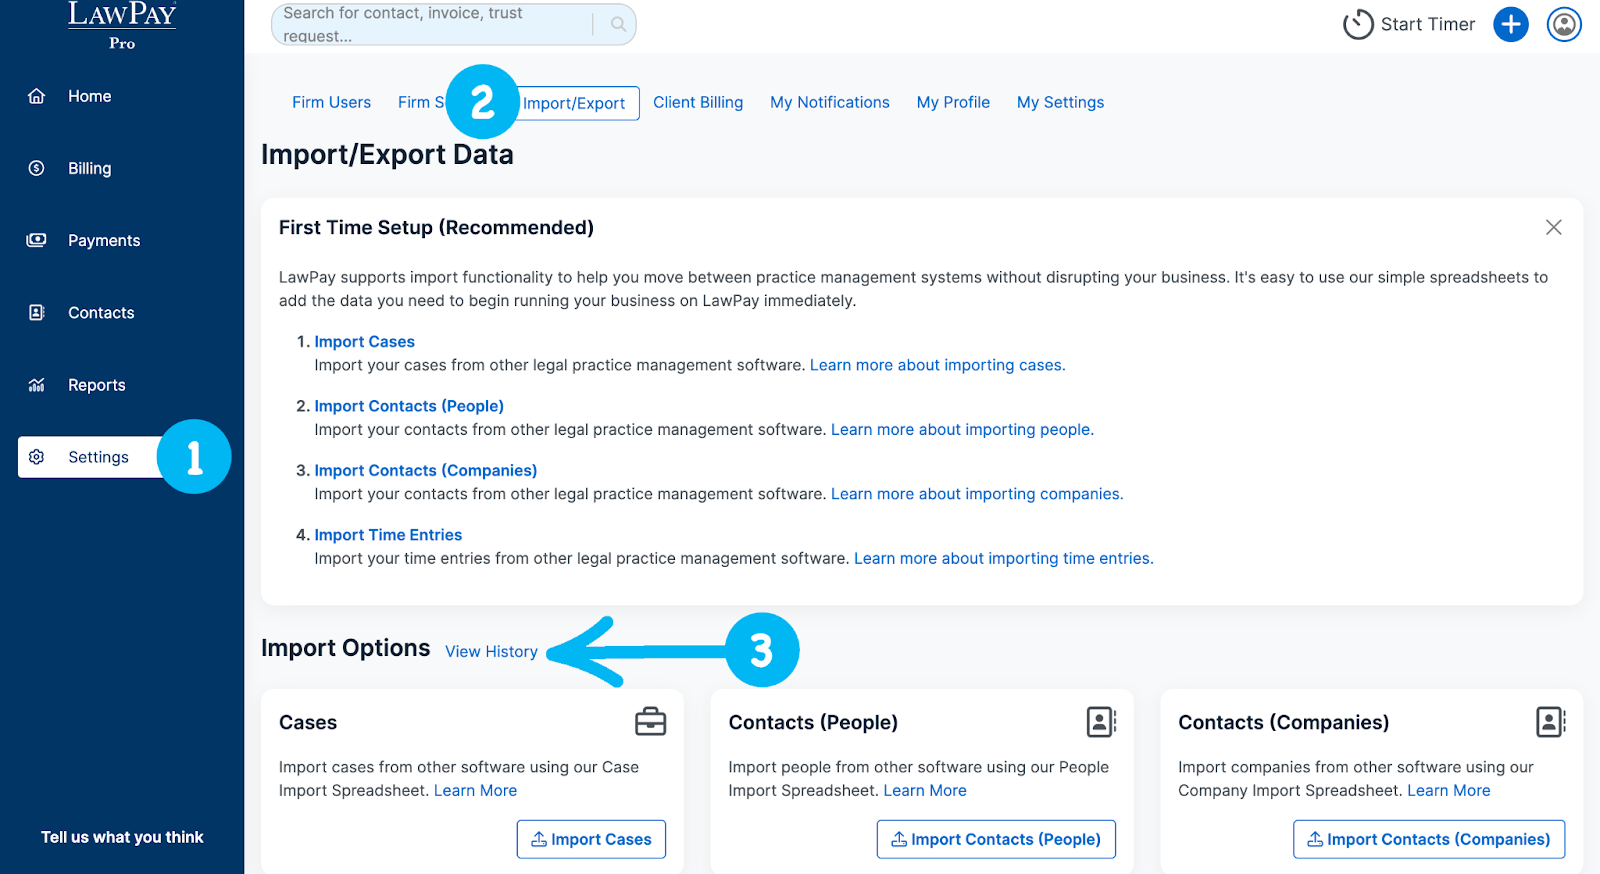The width and height of the screenshot is (1600, 874).
Task: Open the Client Billing tab
Action: 698,102
